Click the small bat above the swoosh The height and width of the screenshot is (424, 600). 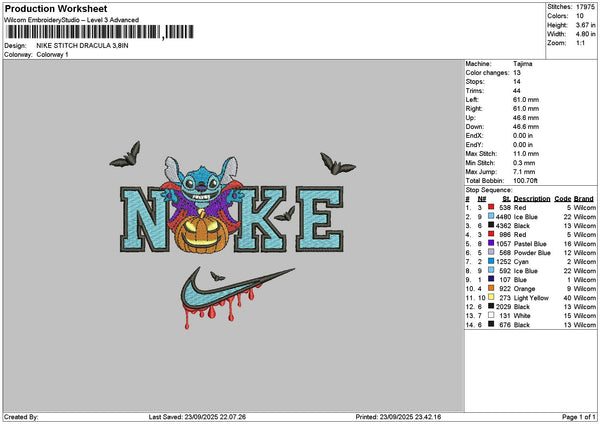(x=217, y=276)
